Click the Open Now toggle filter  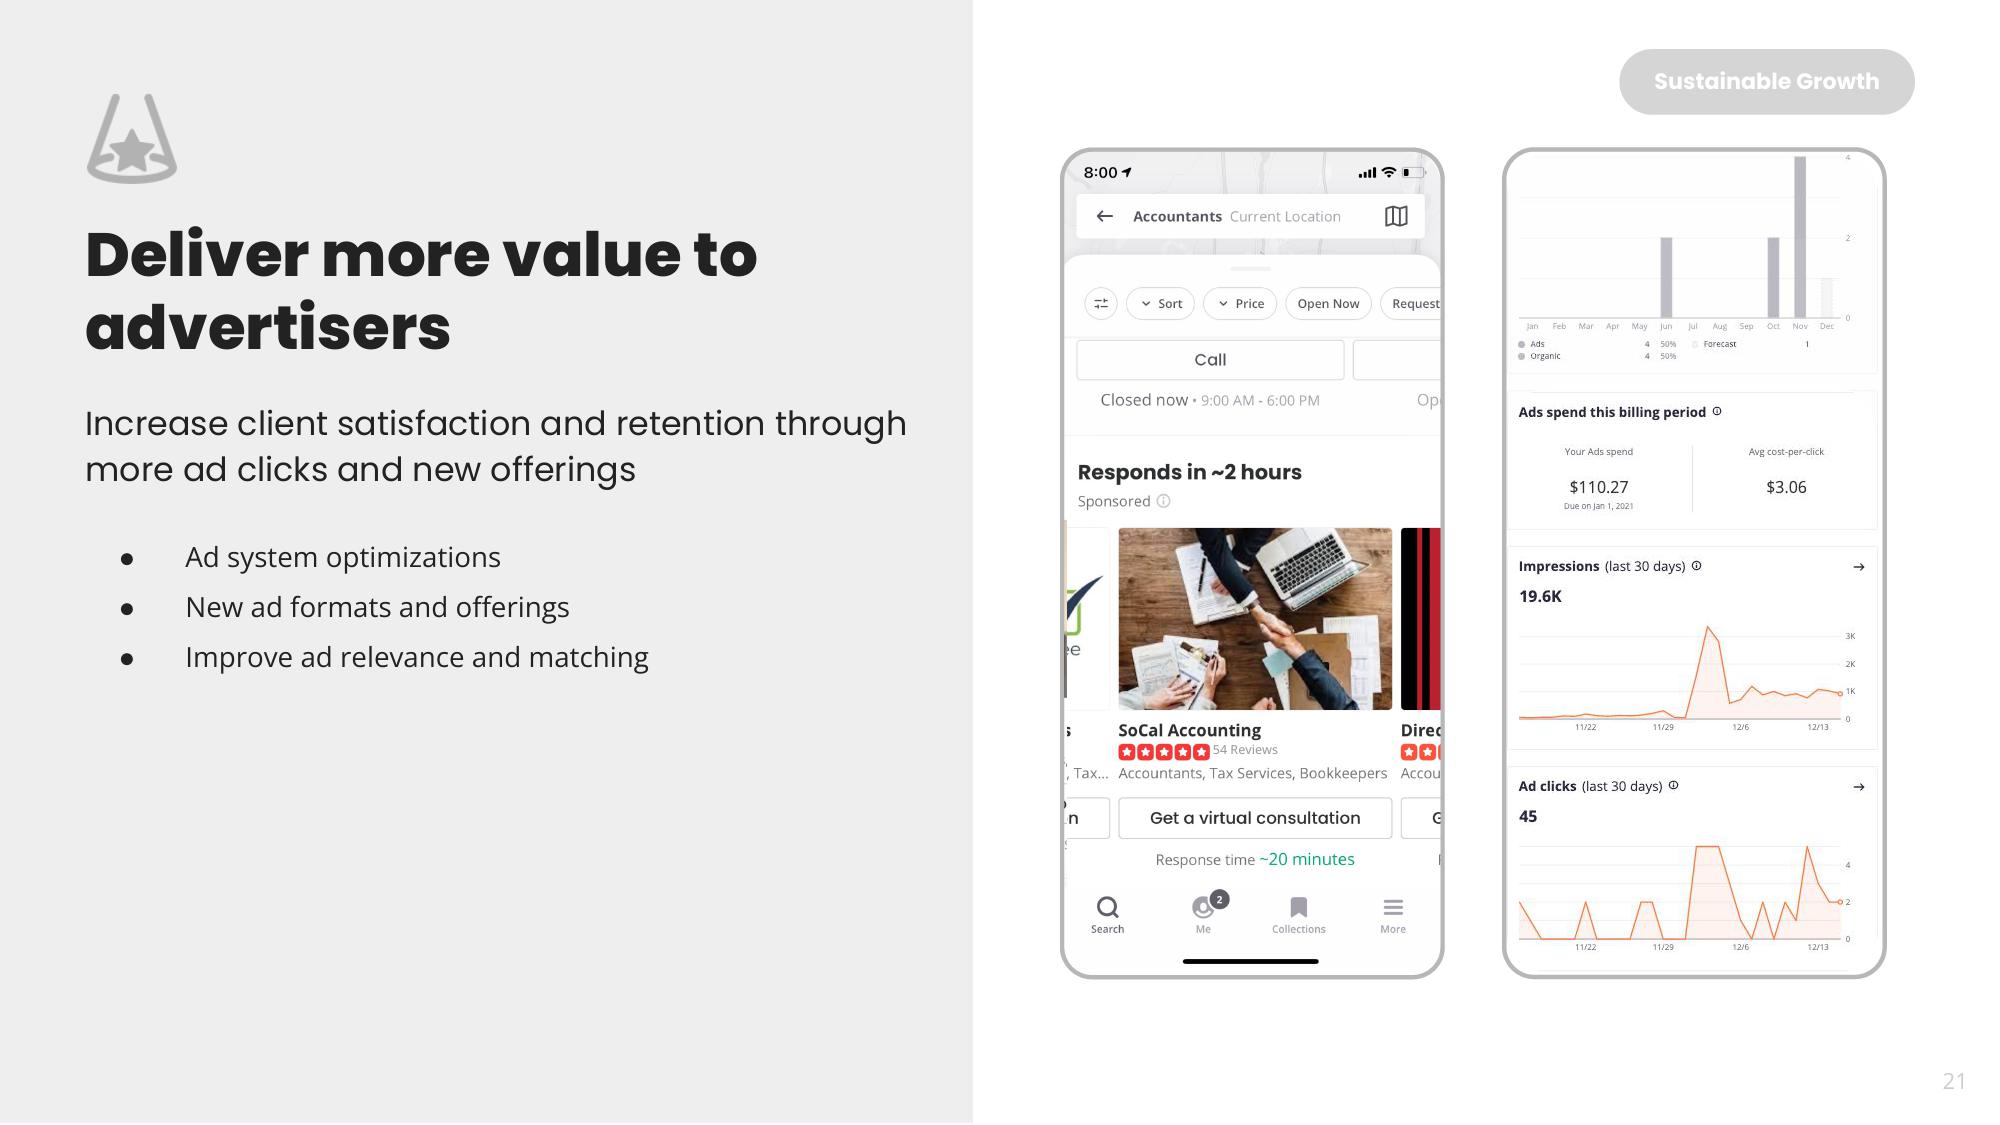[1327, 304]
